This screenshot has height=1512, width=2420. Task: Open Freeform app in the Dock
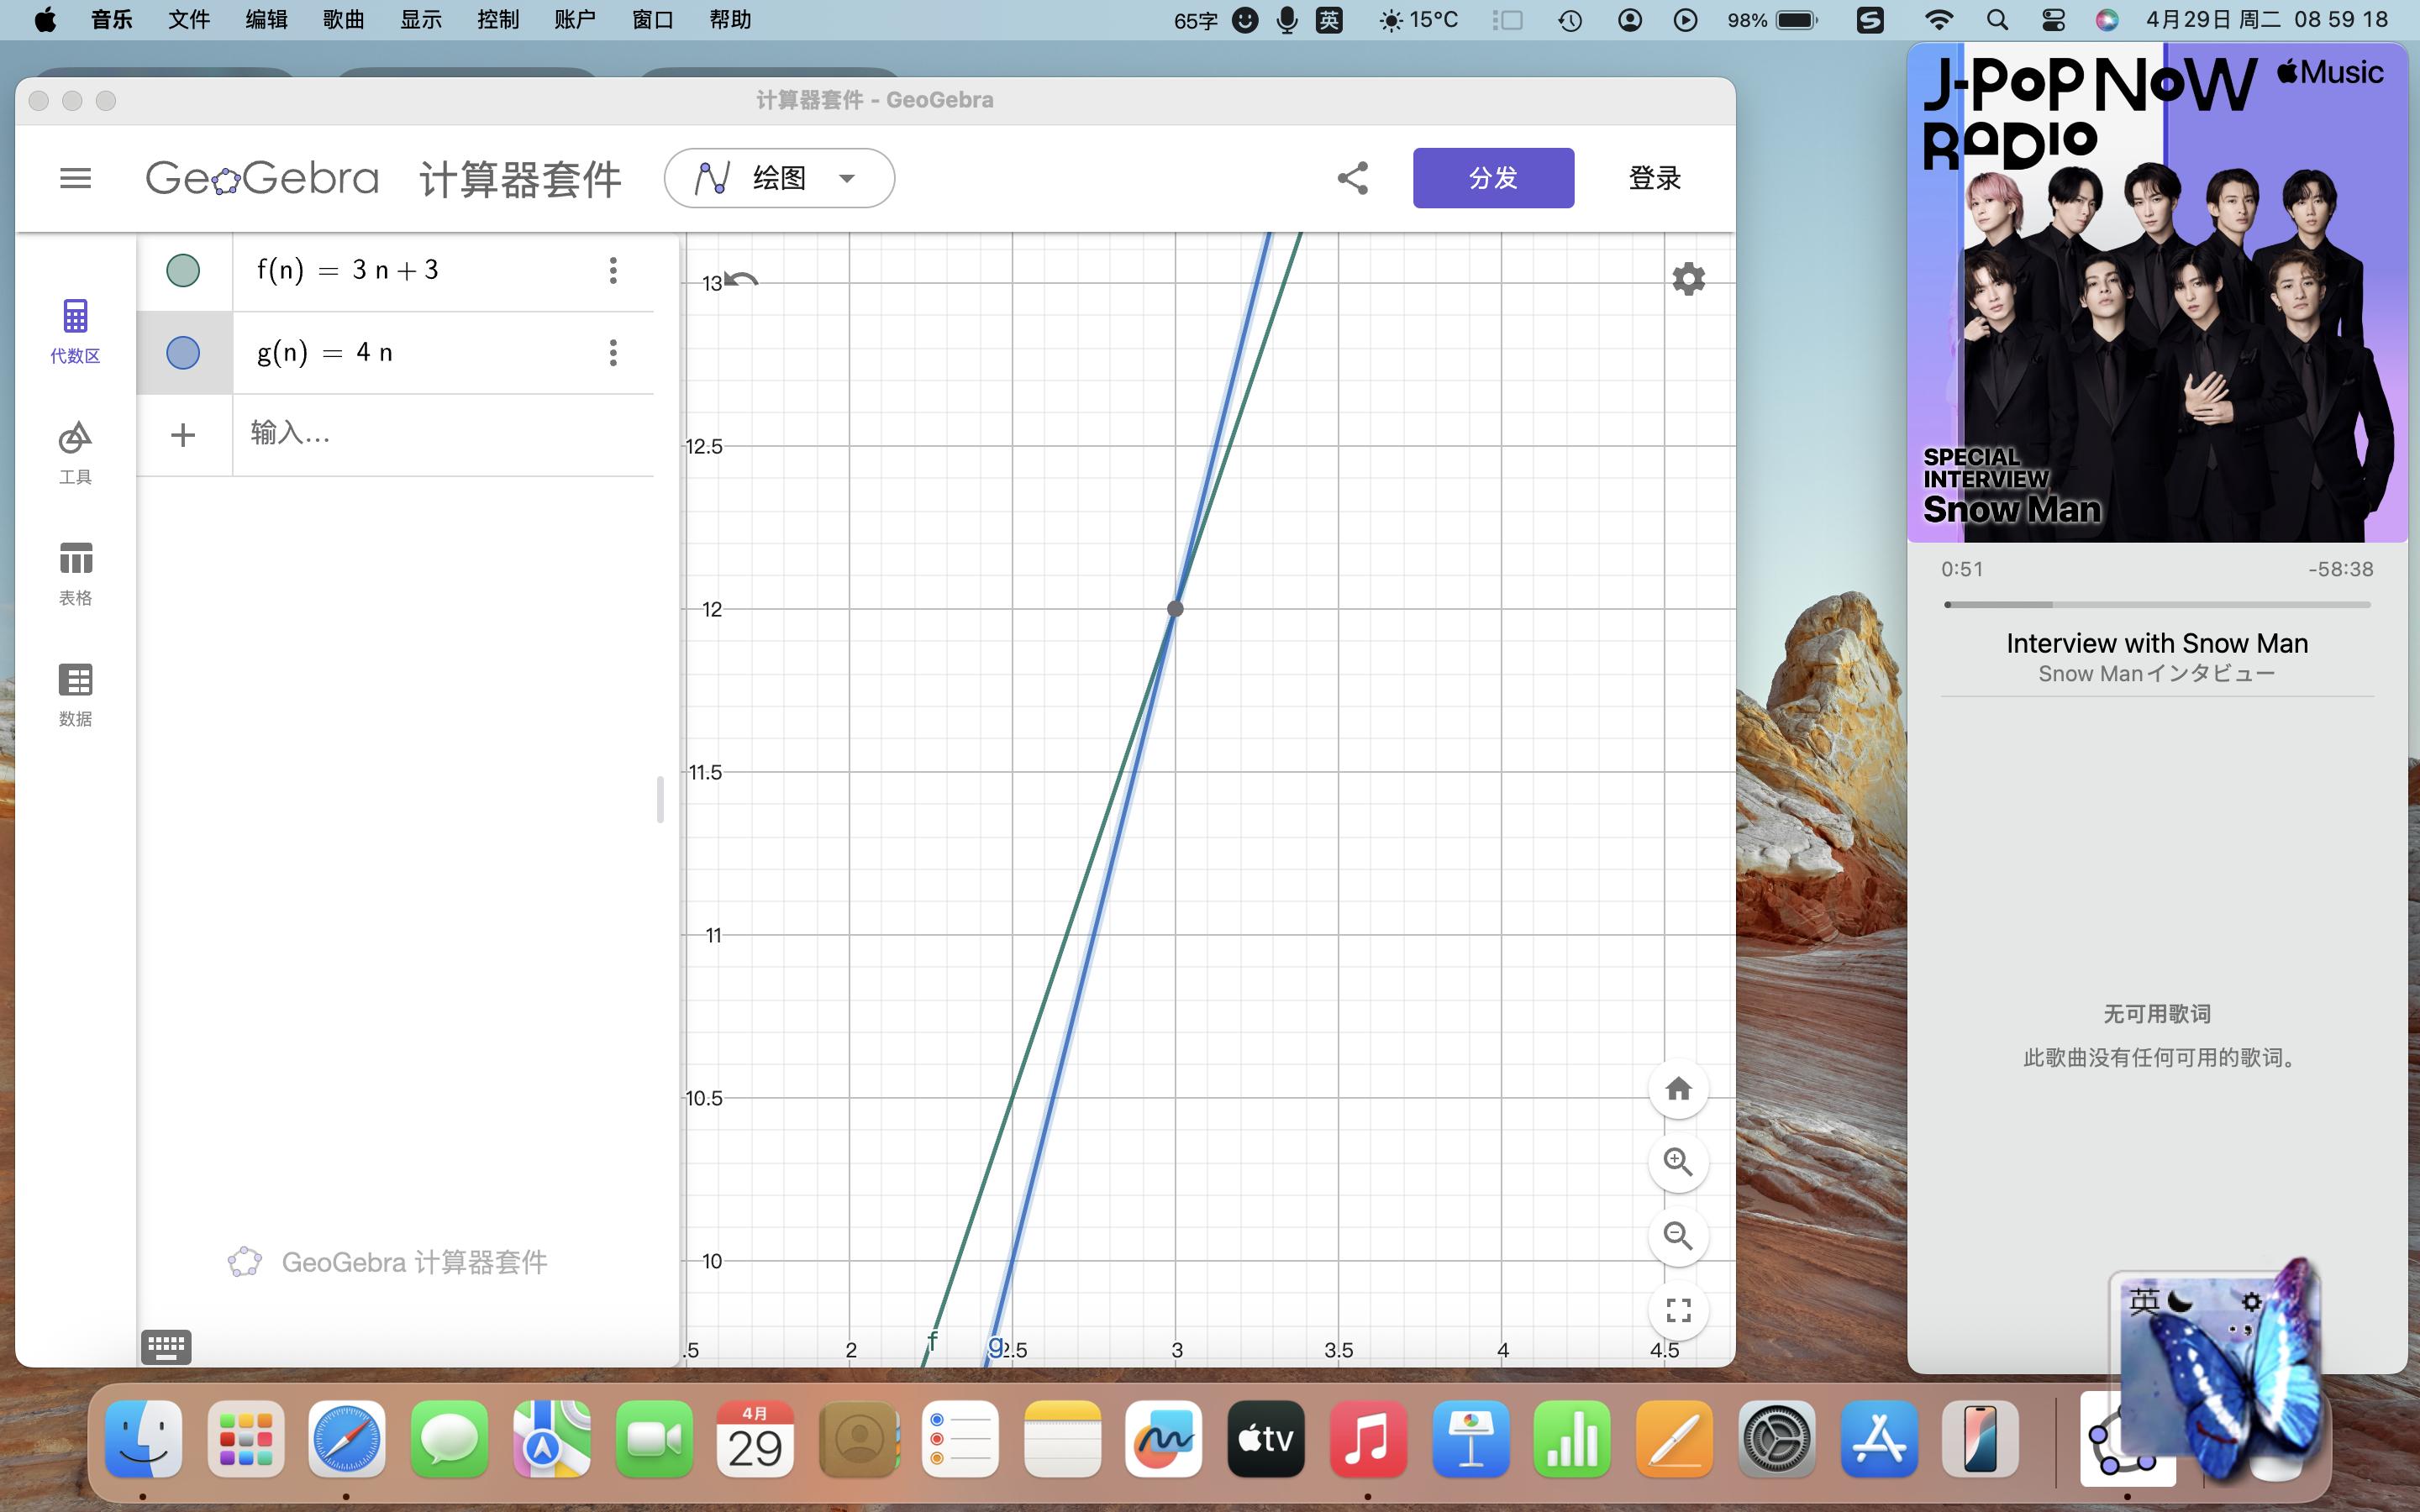1163,1439
